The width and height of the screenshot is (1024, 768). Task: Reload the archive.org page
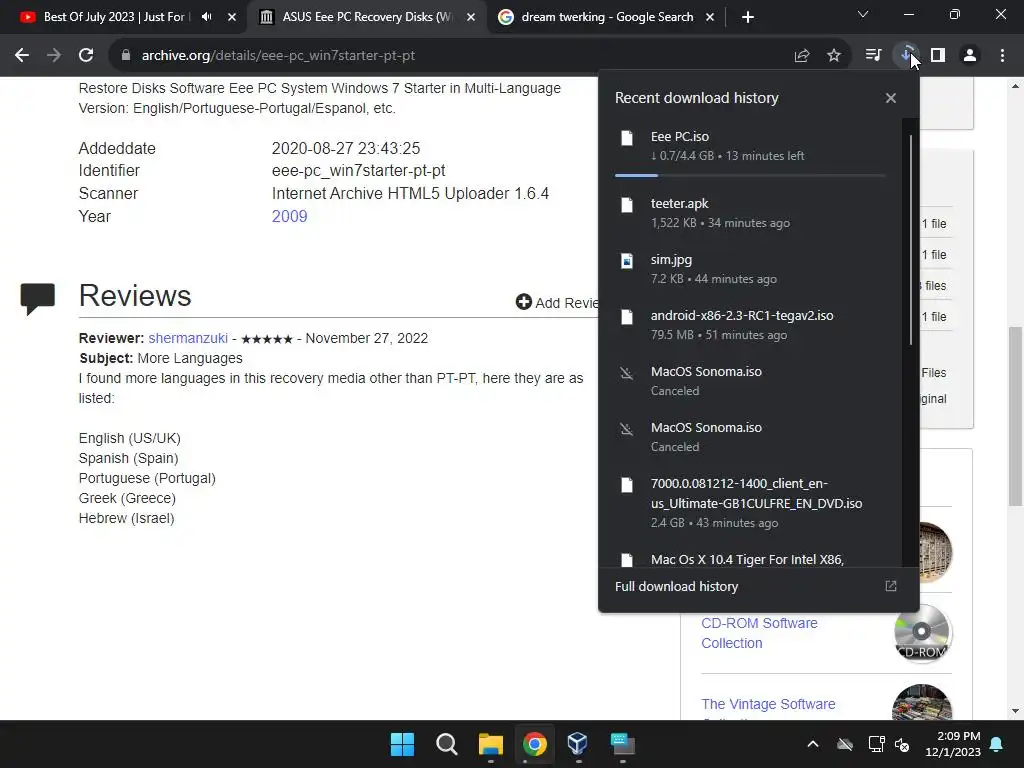(86, 56)
